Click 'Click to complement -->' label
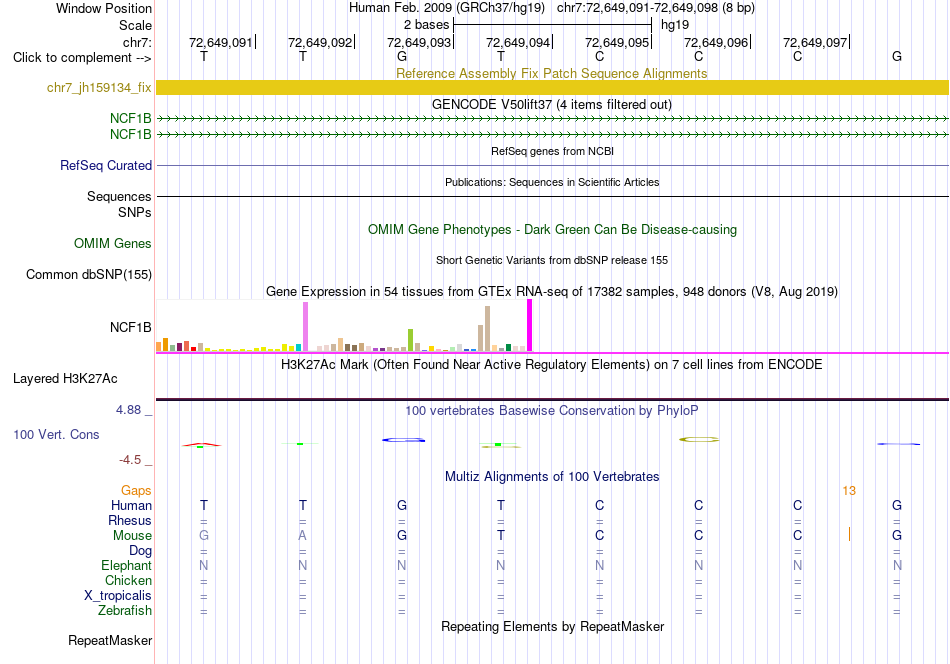This screenshot has height=664, width=950. (x=82, y=58)
